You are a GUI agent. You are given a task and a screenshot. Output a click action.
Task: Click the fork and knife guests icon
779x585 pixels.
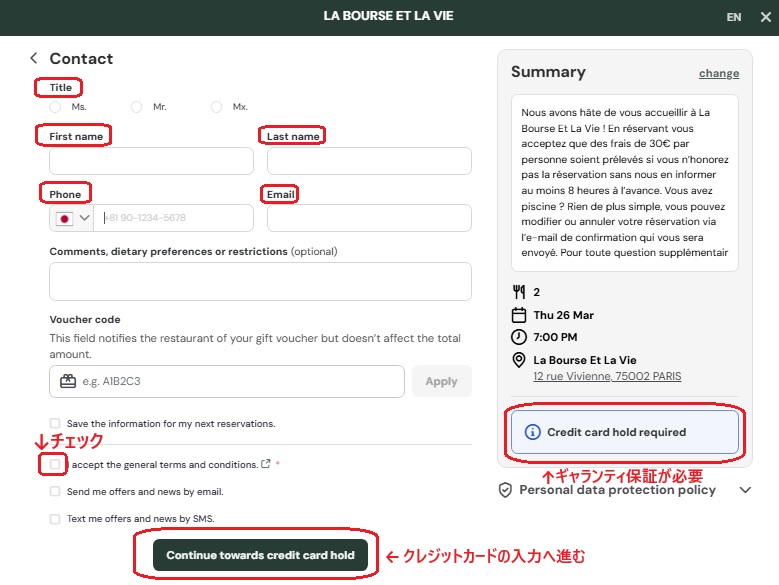518,292
